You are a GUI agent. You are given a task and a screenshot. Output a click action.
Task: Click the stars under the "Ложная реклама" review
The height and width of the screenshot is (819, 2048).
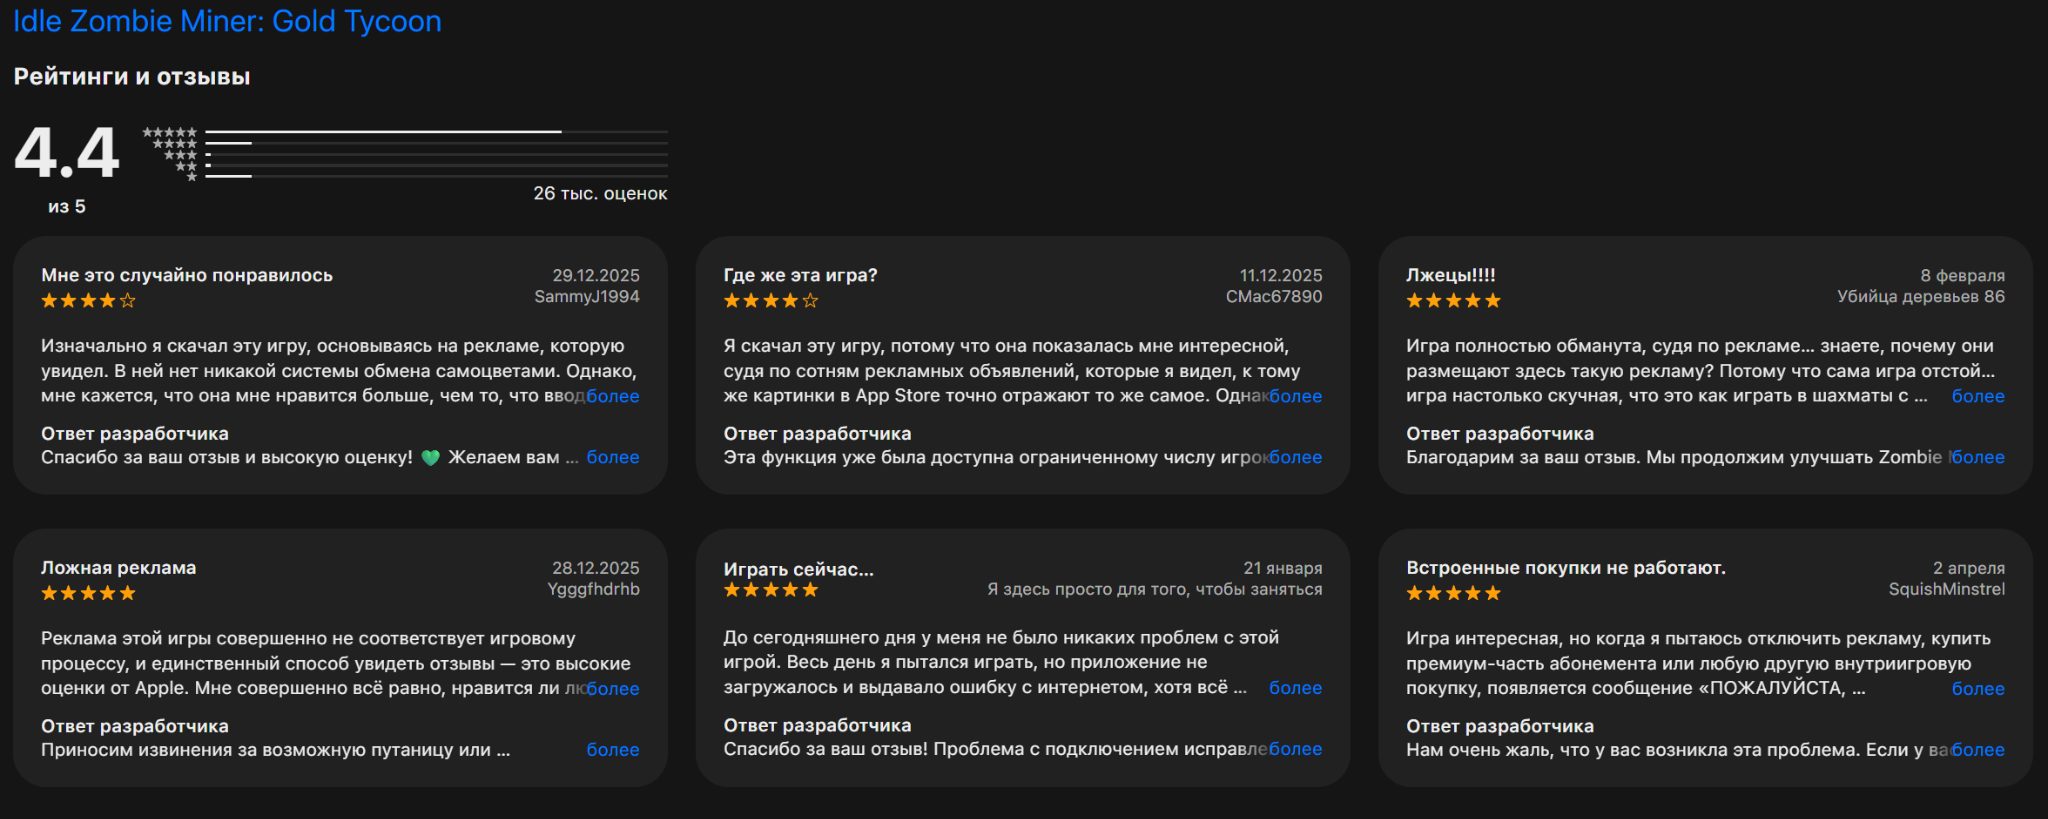click(88, 593)
